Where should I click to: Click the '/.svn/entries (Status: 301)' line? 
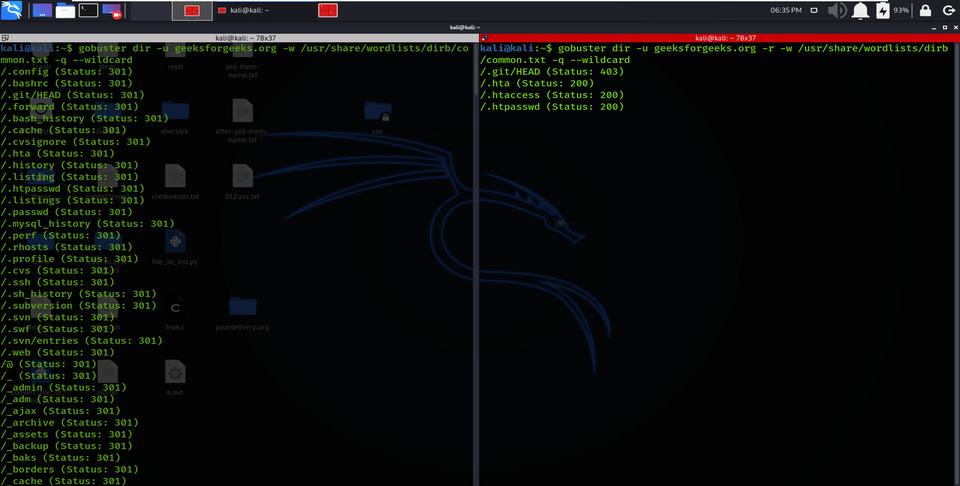81,341
